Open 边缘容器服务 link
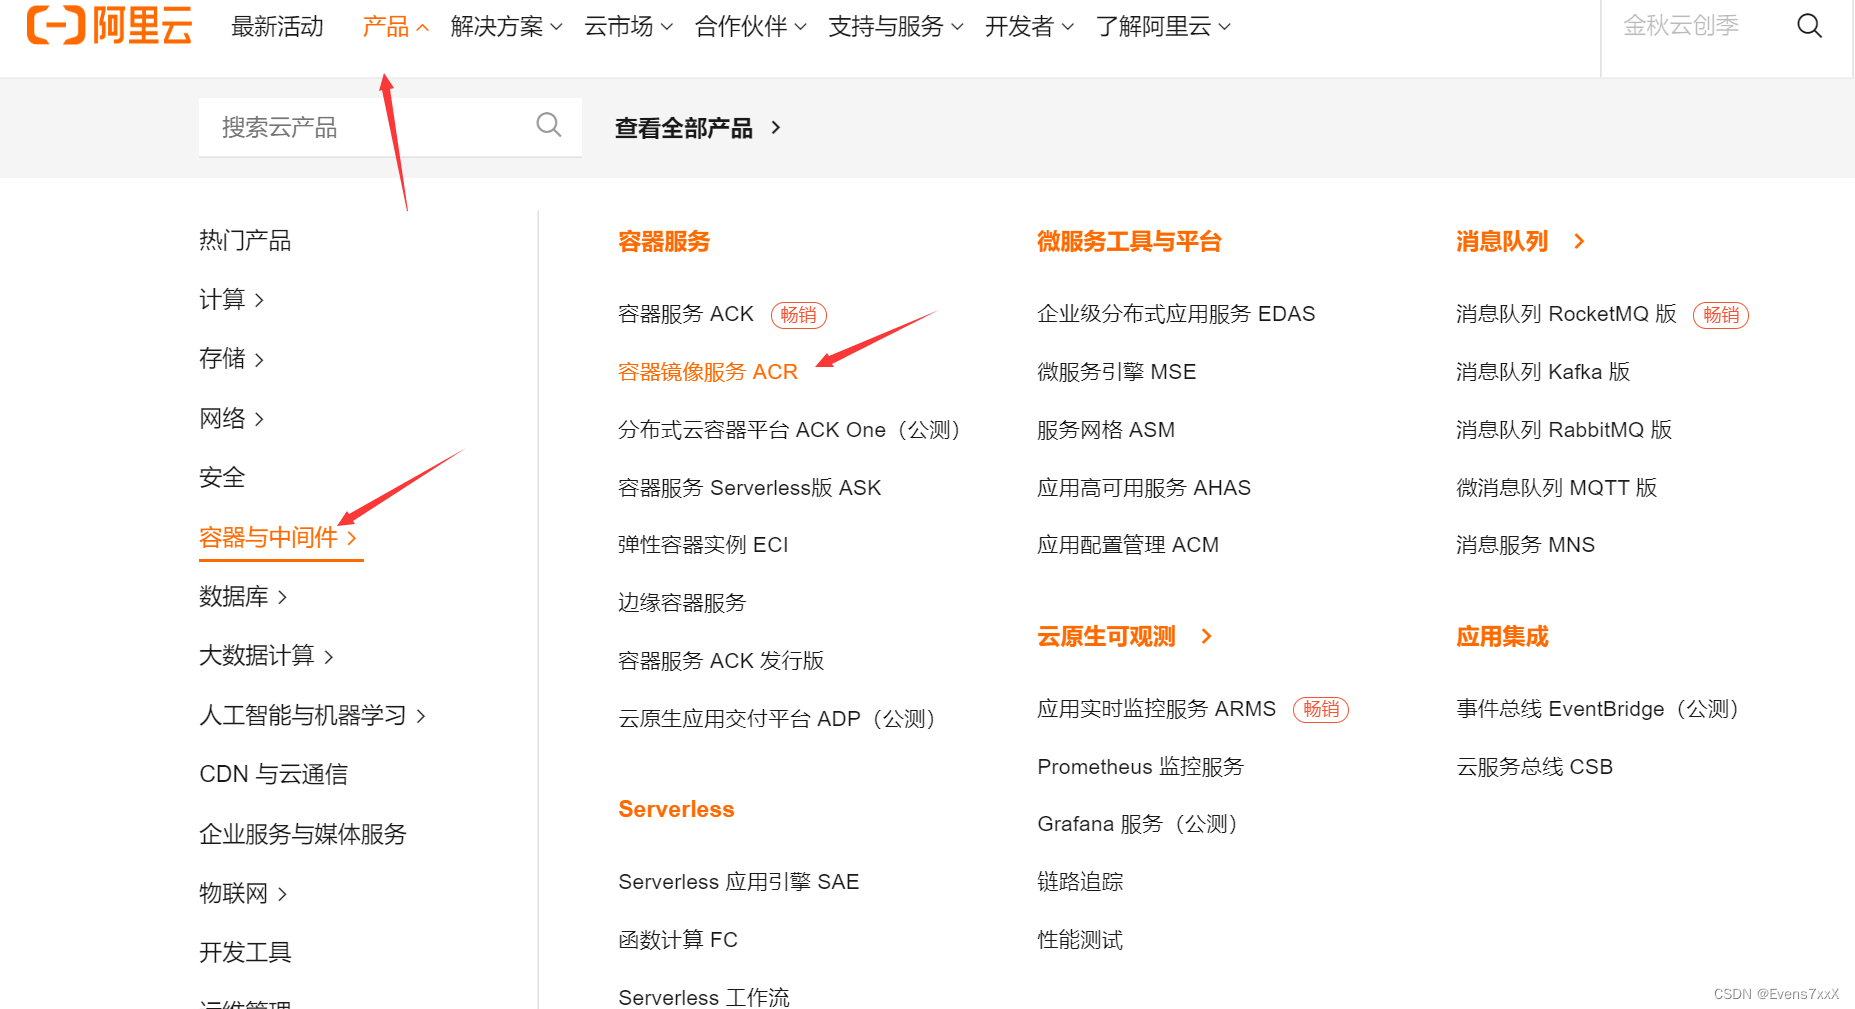 click(682, 603)
